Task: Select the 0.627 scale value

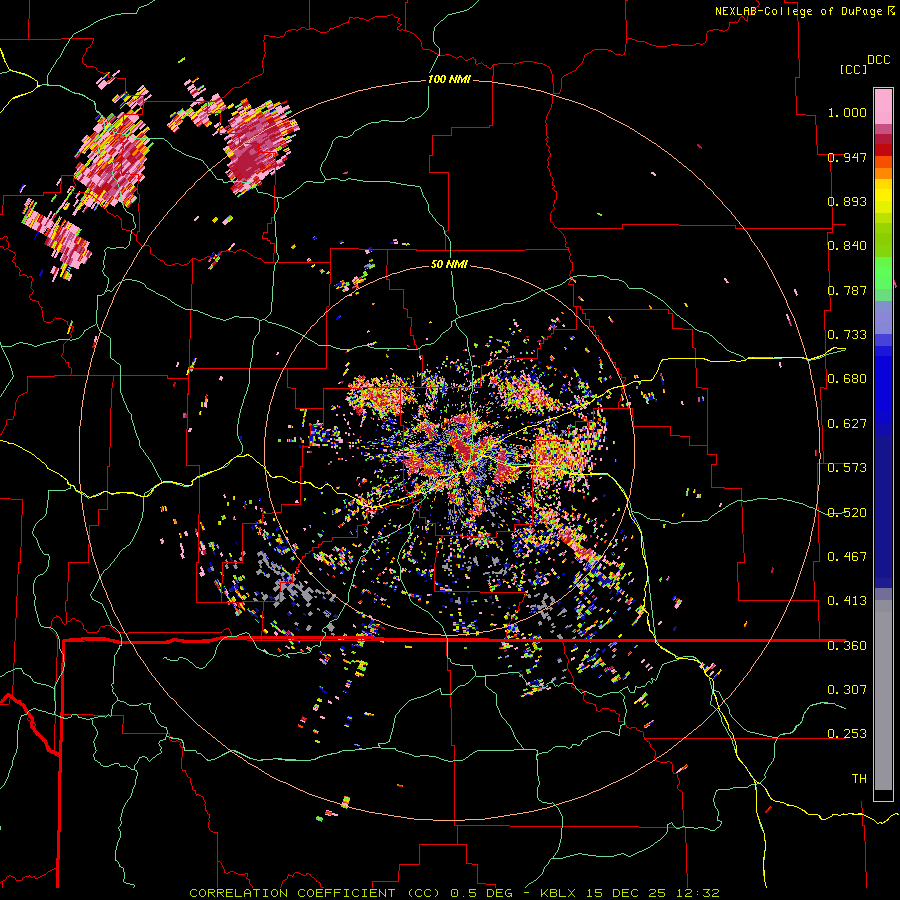Action: click(847, 424)
